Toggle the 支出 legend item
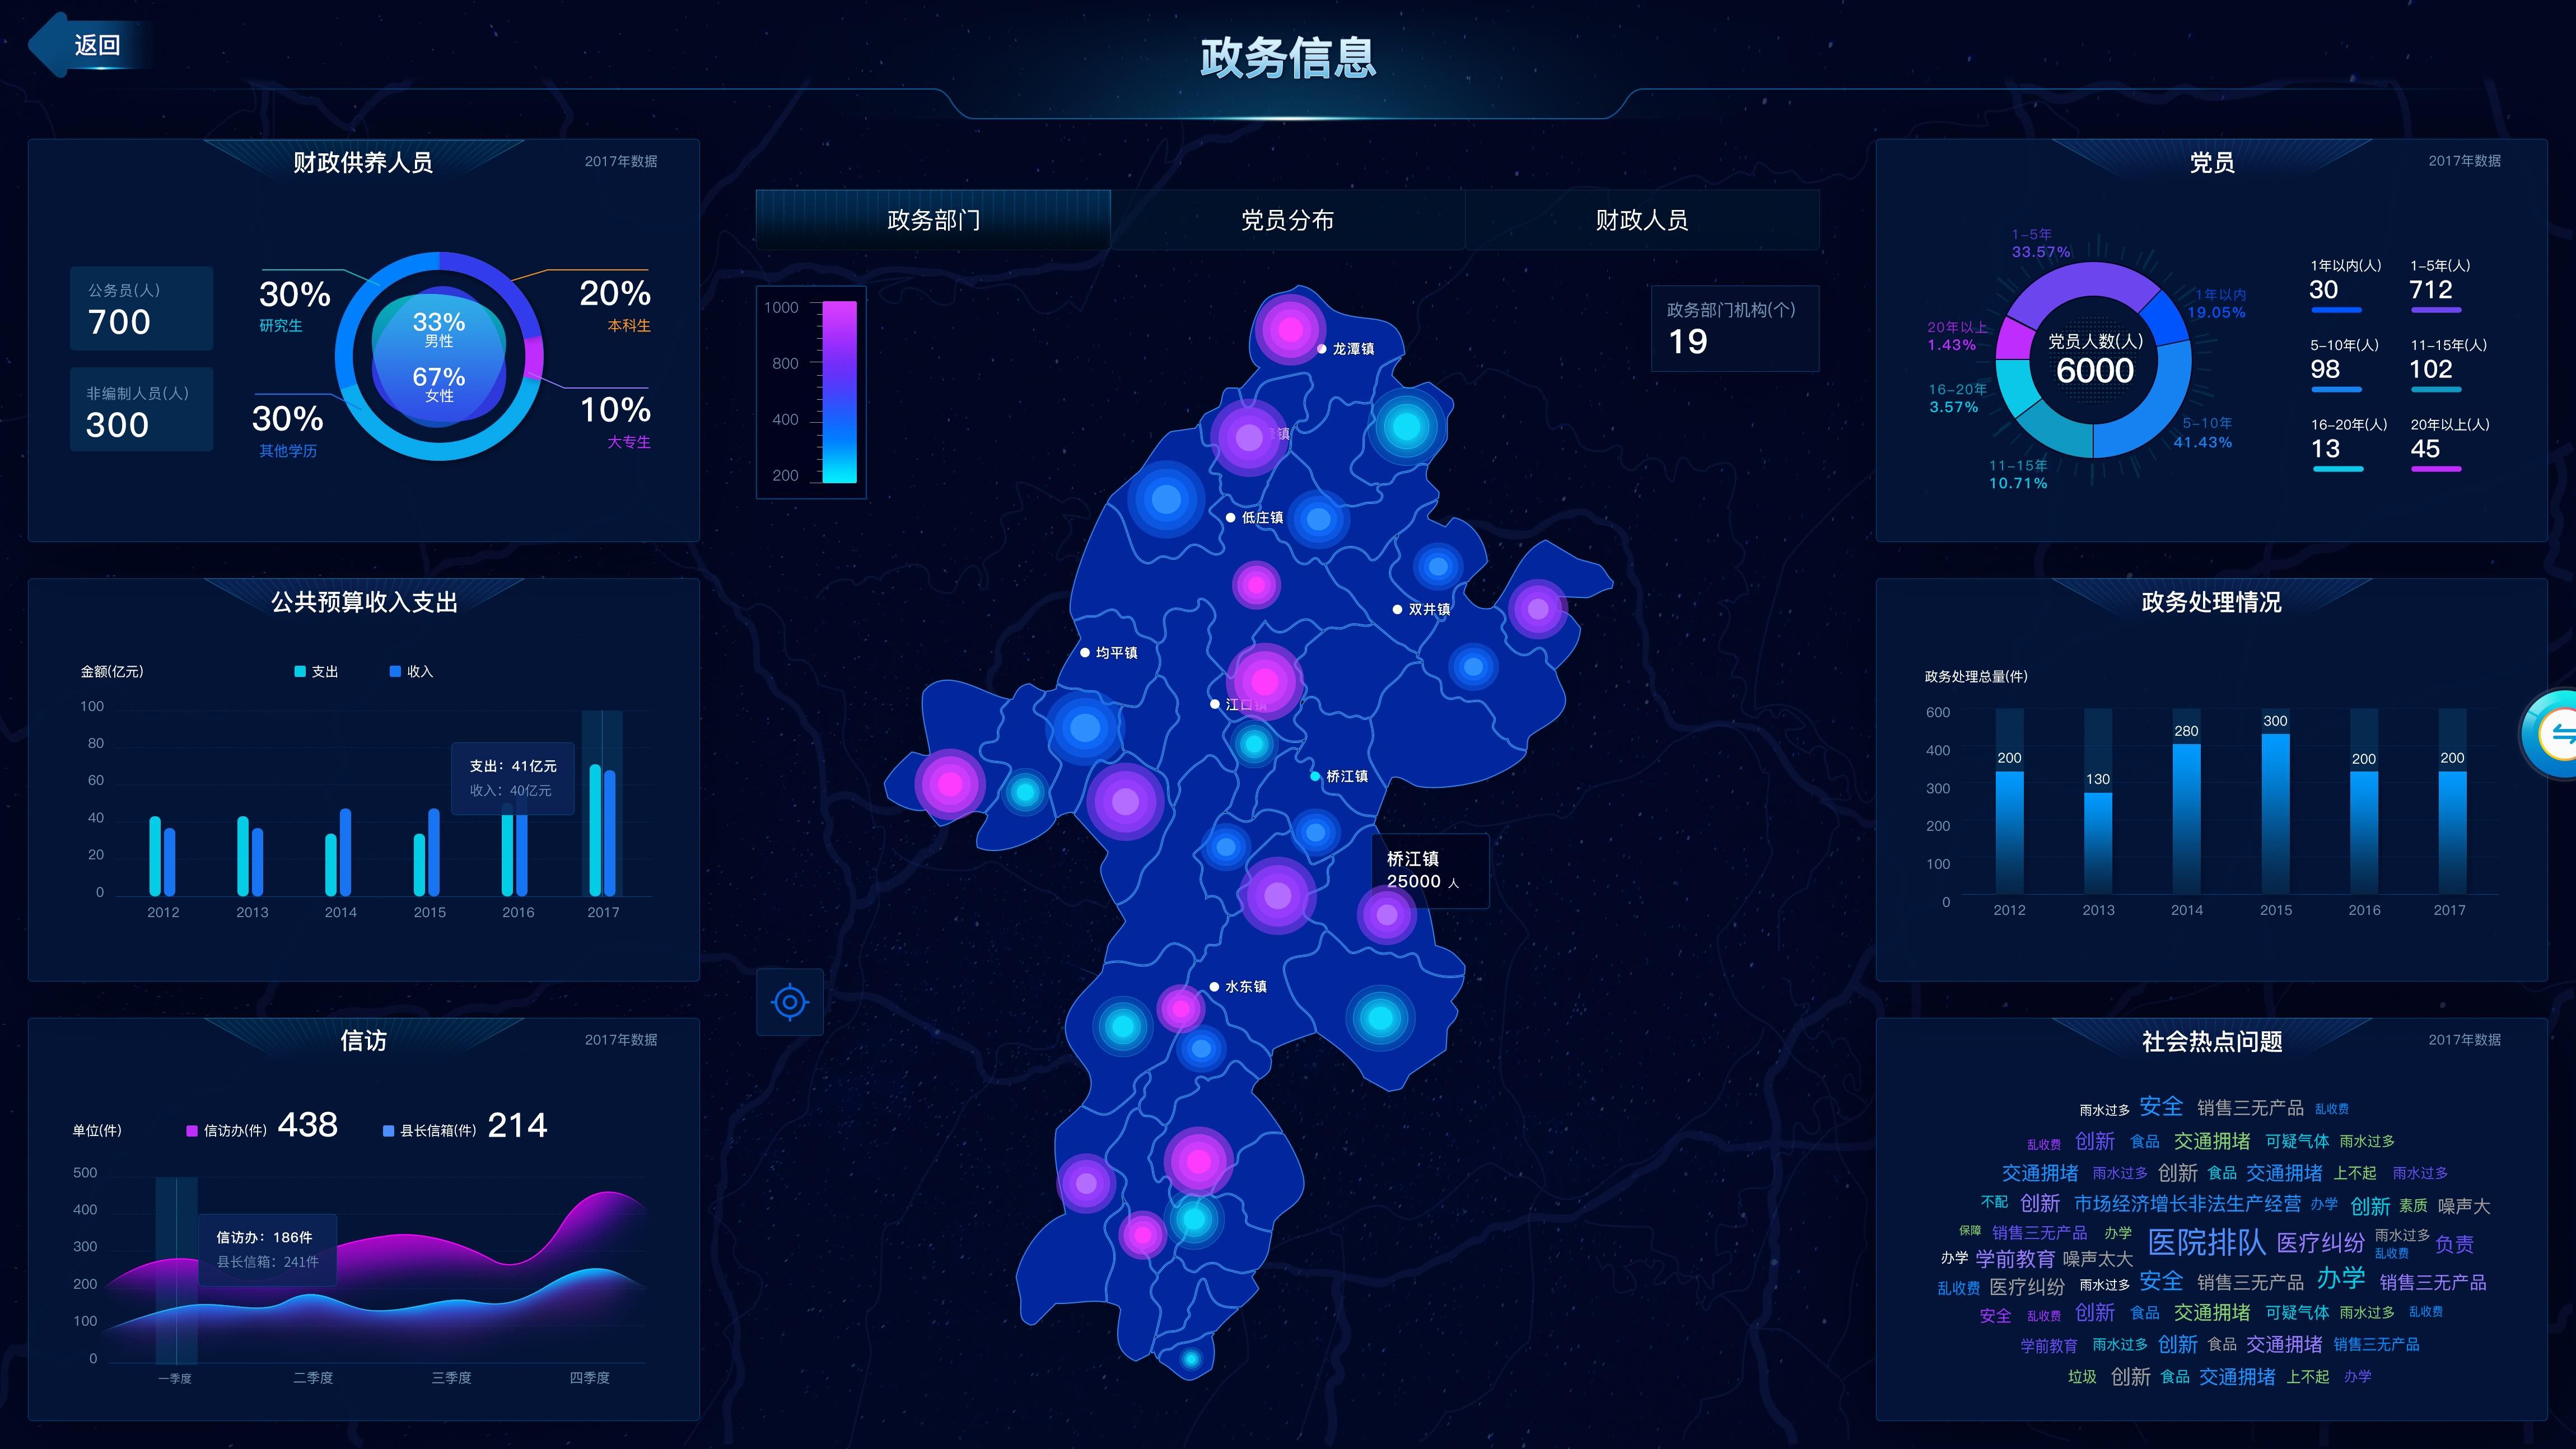Viewport: 2576px width, 1449px height. pyautogui.click(x=315, y=671)
